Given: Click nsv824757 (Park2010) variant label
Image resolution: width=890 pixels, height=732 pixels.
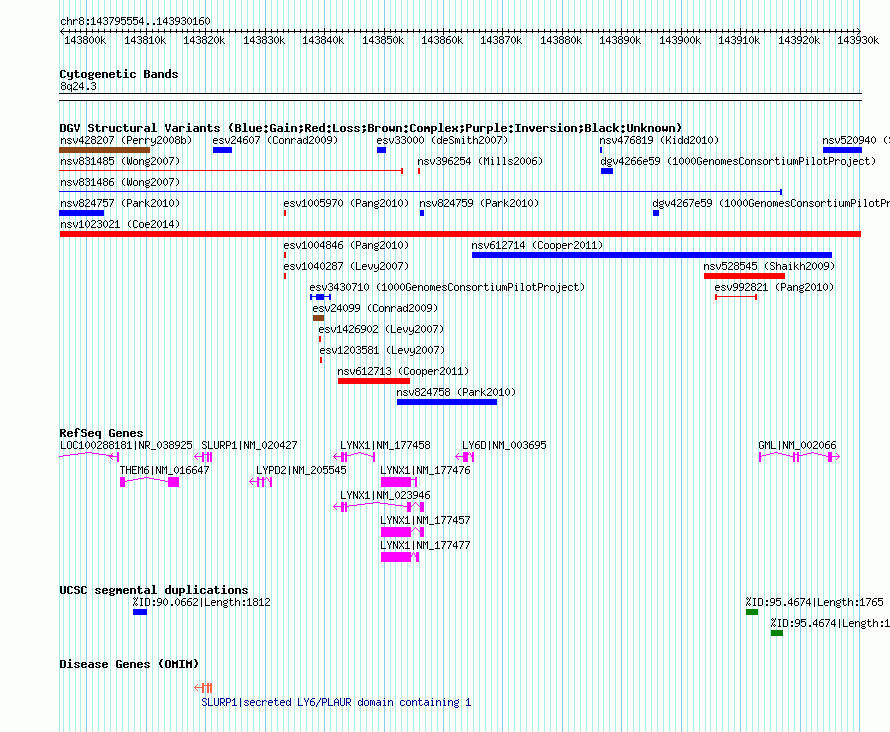Looking at the screenshot, I should (x=120, y=203).
